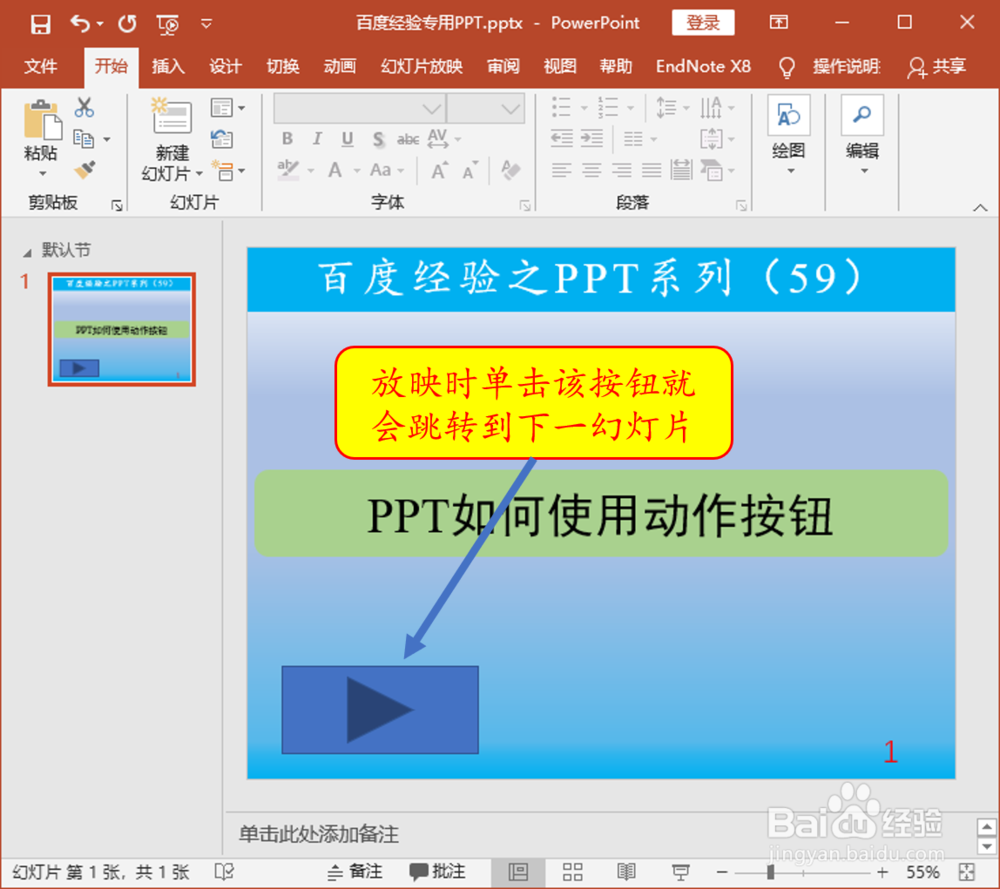Open the font name combo box
Image resolution: width=1000 pixels, height=889 pixels.
click(x=360, y=108)
